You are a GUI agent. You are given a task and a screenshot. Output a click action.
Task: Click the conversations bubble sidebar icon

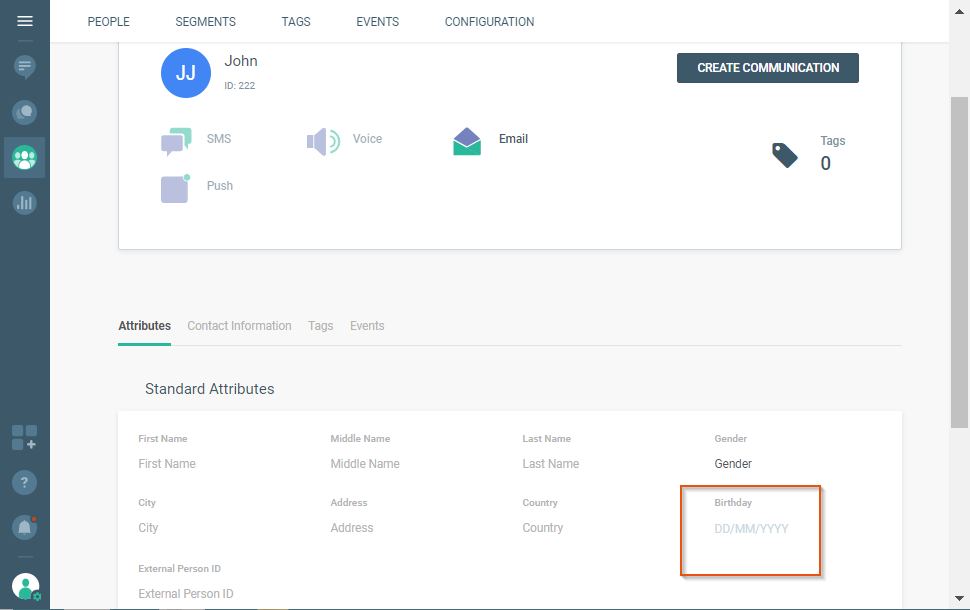[25, 112]
